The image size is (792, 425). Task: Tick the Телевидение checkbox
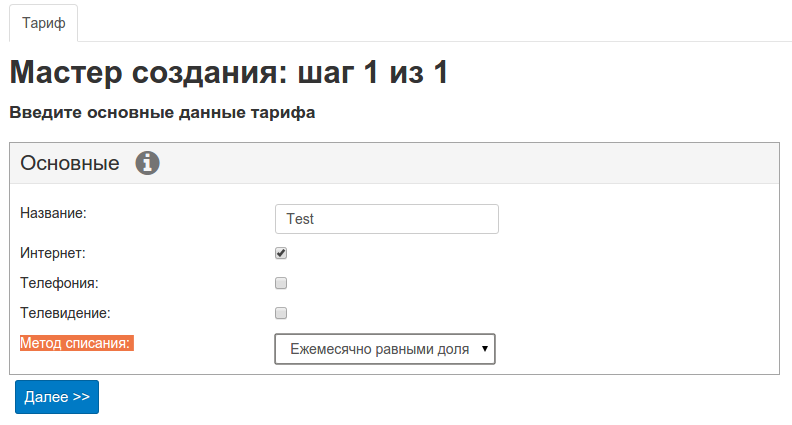pyautogui.click(x=281, y=313)
